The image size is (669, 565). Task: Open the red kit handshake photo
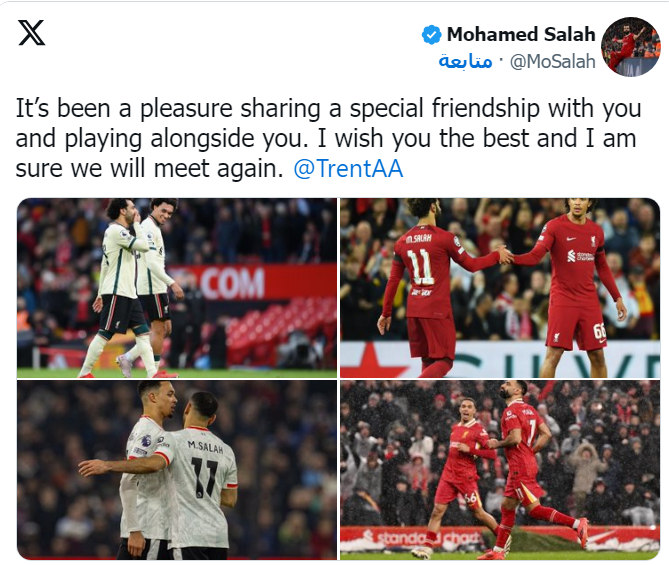[x=500, y=288]
